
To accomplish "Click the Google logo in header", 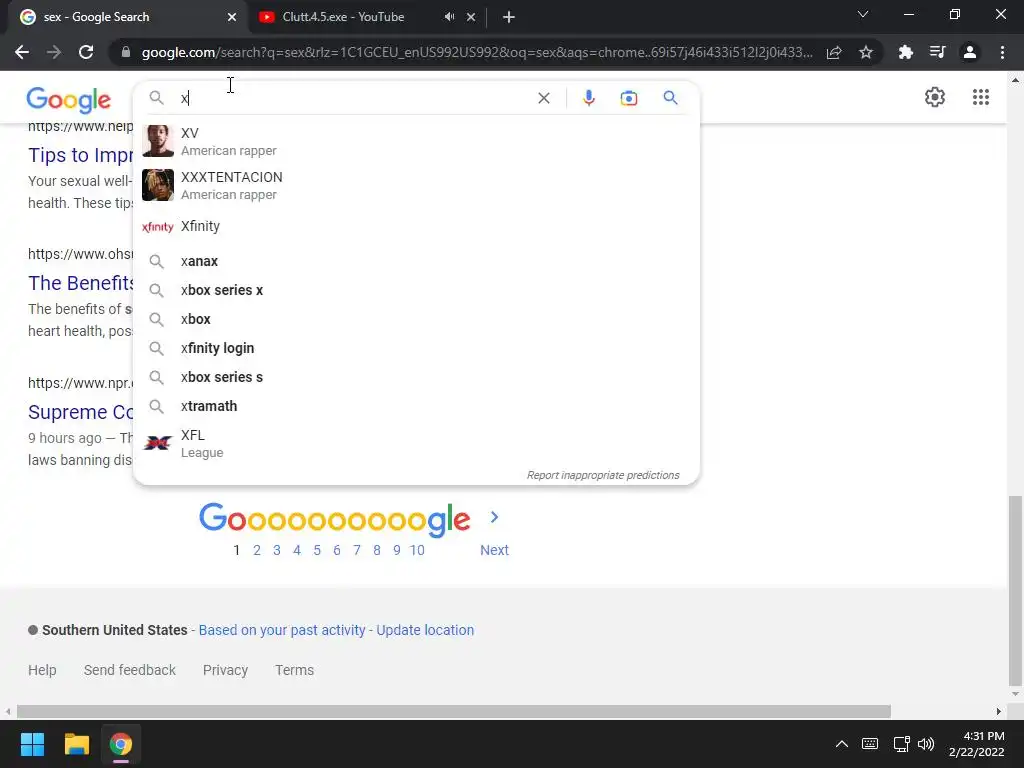I will click(x=69, y=100).
